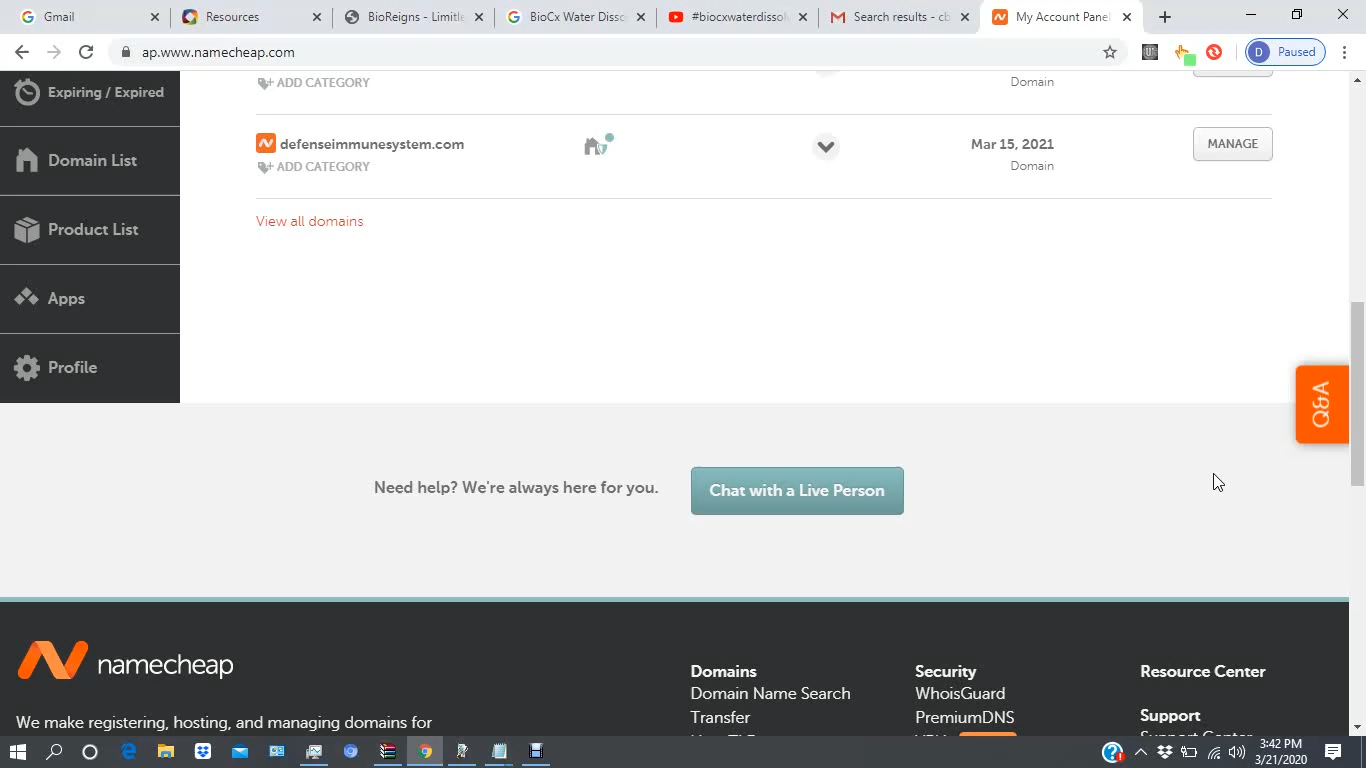Open Product List in sidebar
This screenshot has width=1366, height=768.
coord(90,229)
